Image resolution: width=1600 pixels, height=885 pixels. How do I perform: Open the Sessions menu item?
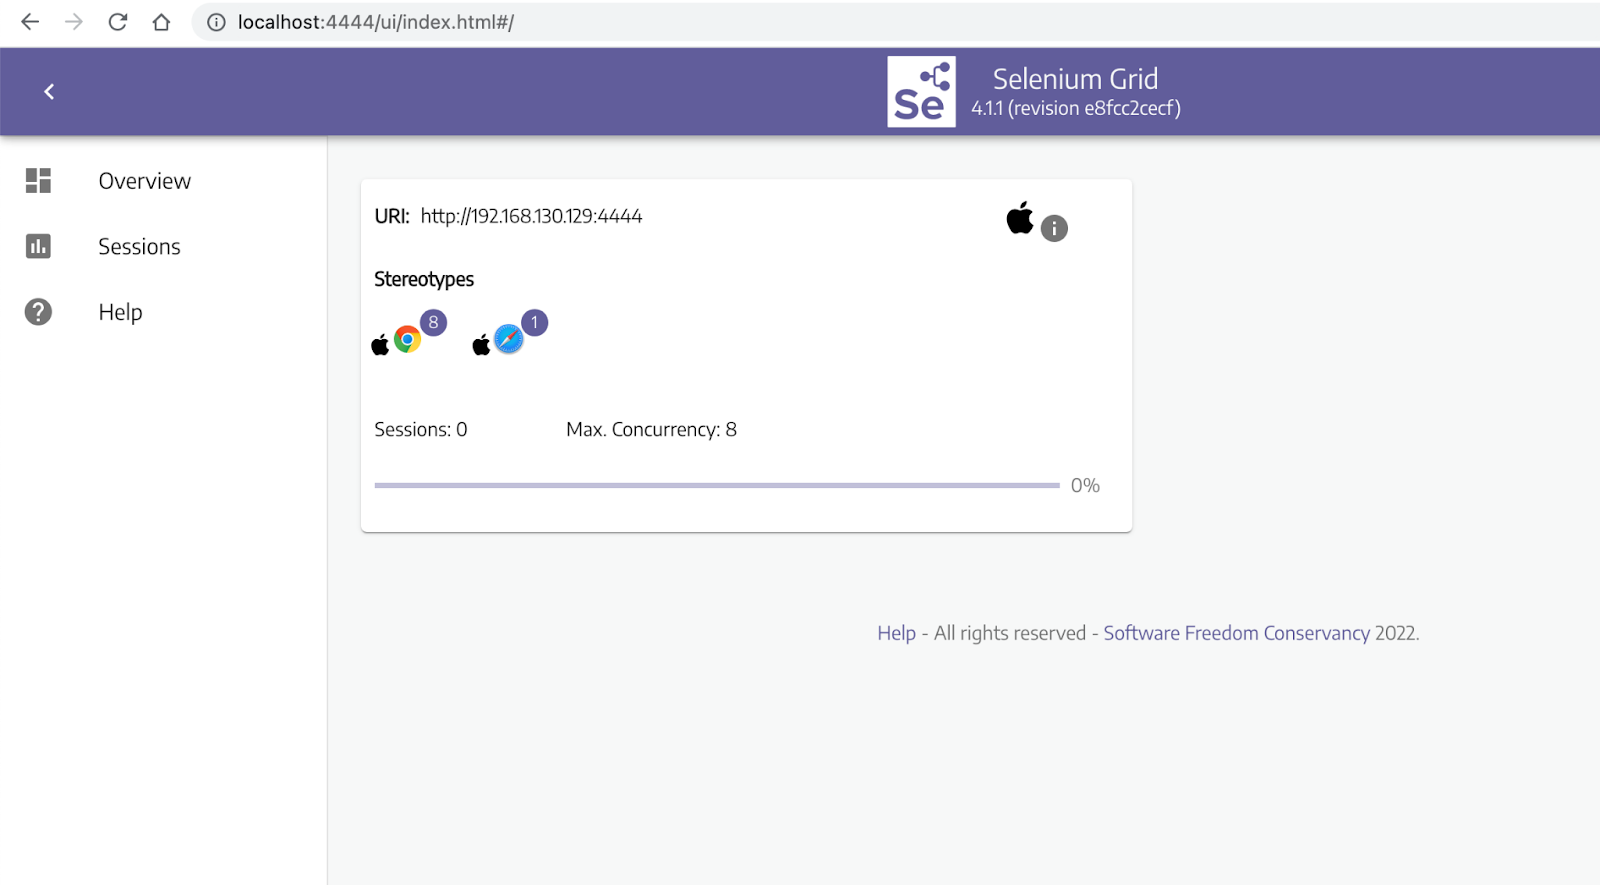click(139, 247)
